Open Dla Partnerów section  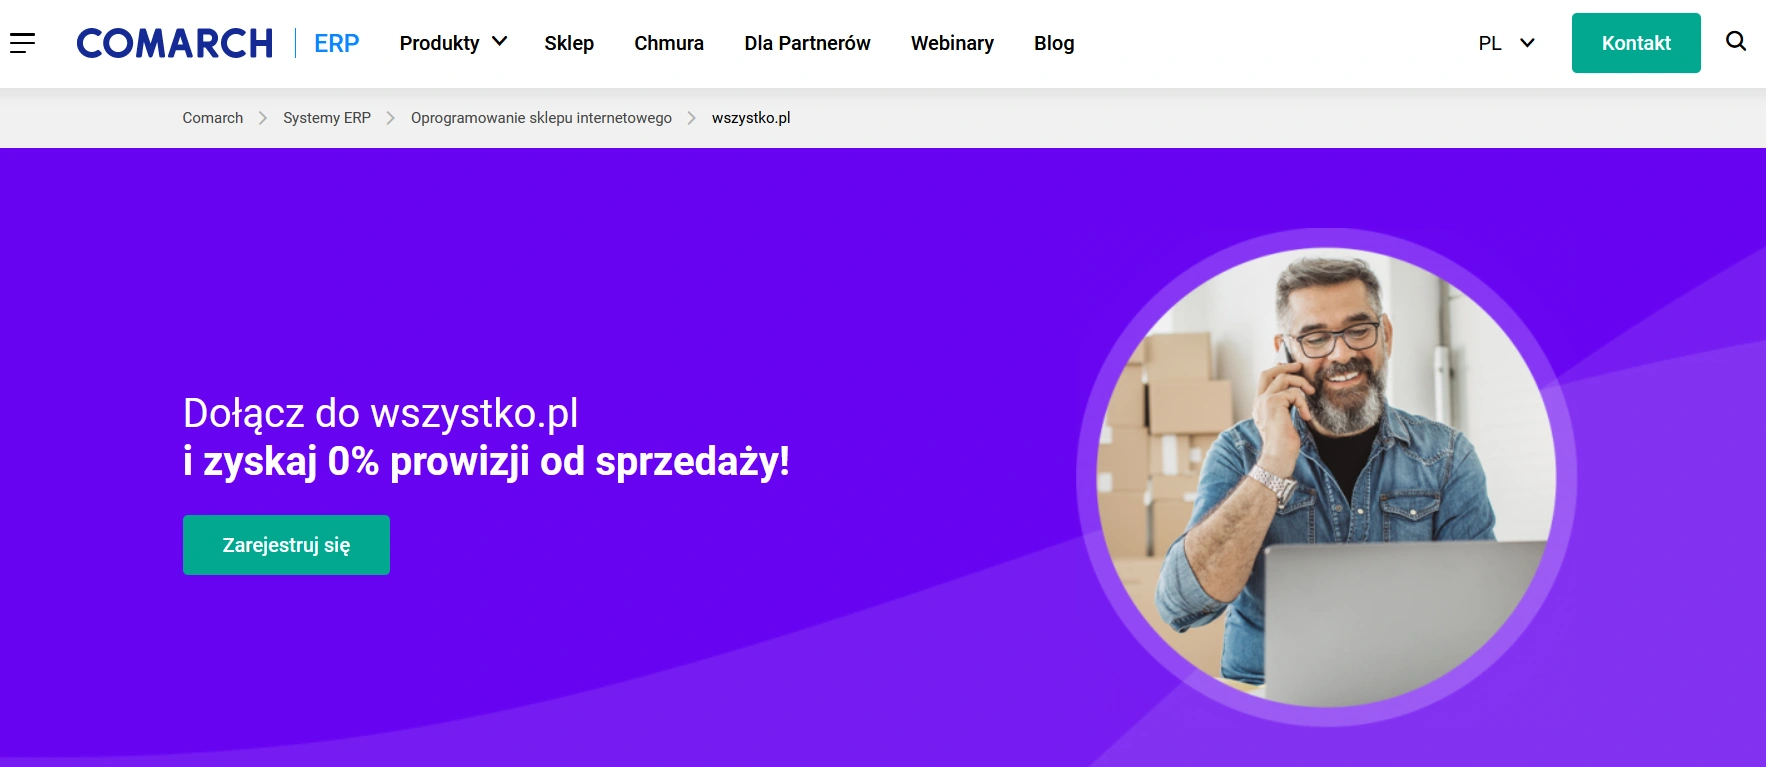point(807,43)
